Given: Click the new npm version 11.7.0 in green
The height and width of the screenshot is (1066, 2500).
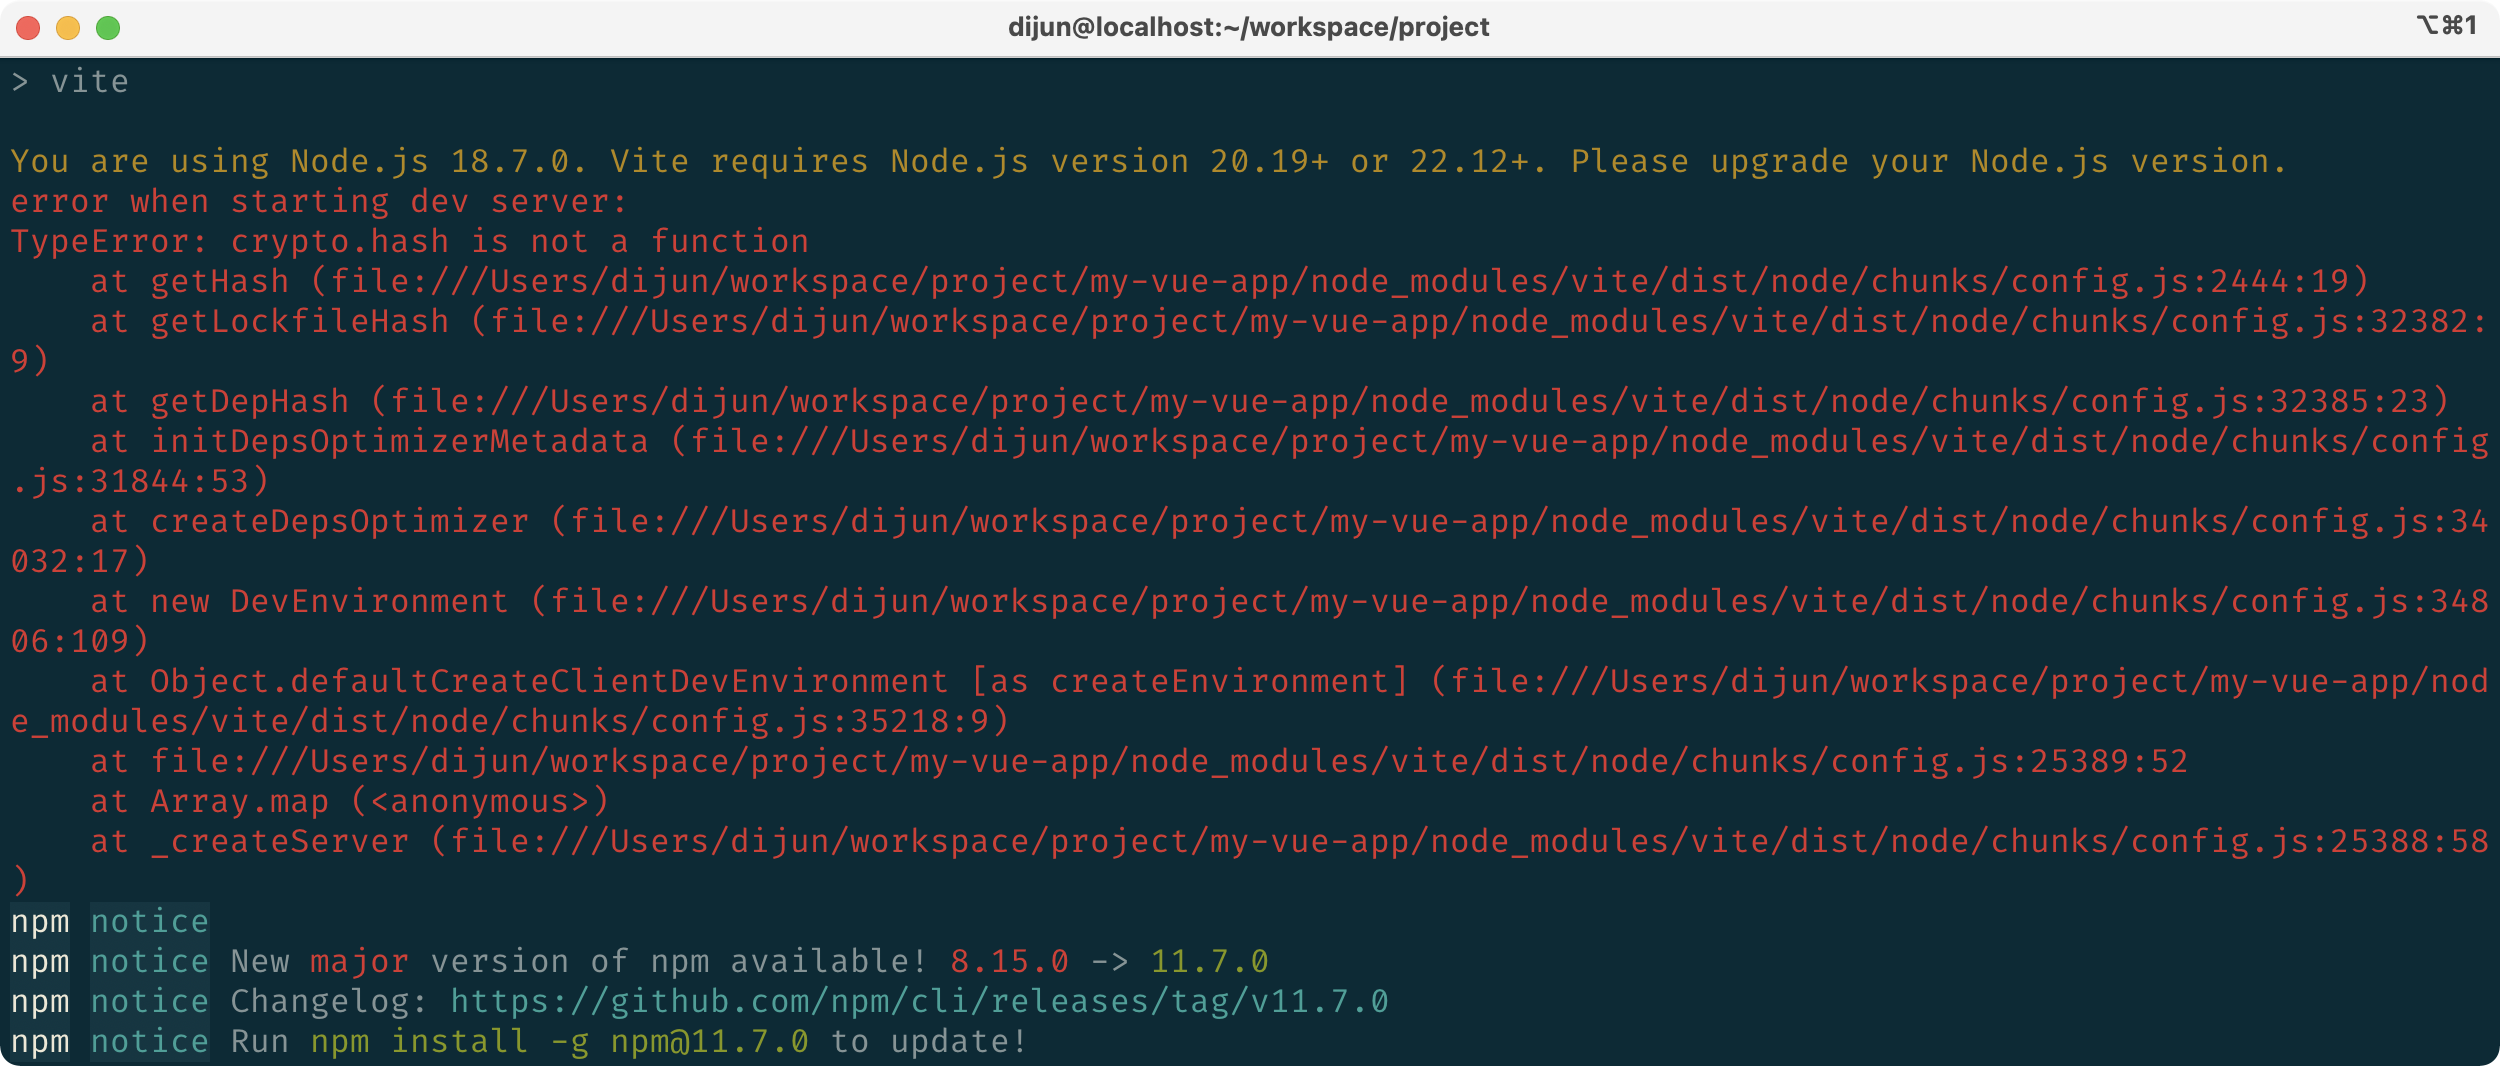Looking at the screenshot, I should point(1209,962).
